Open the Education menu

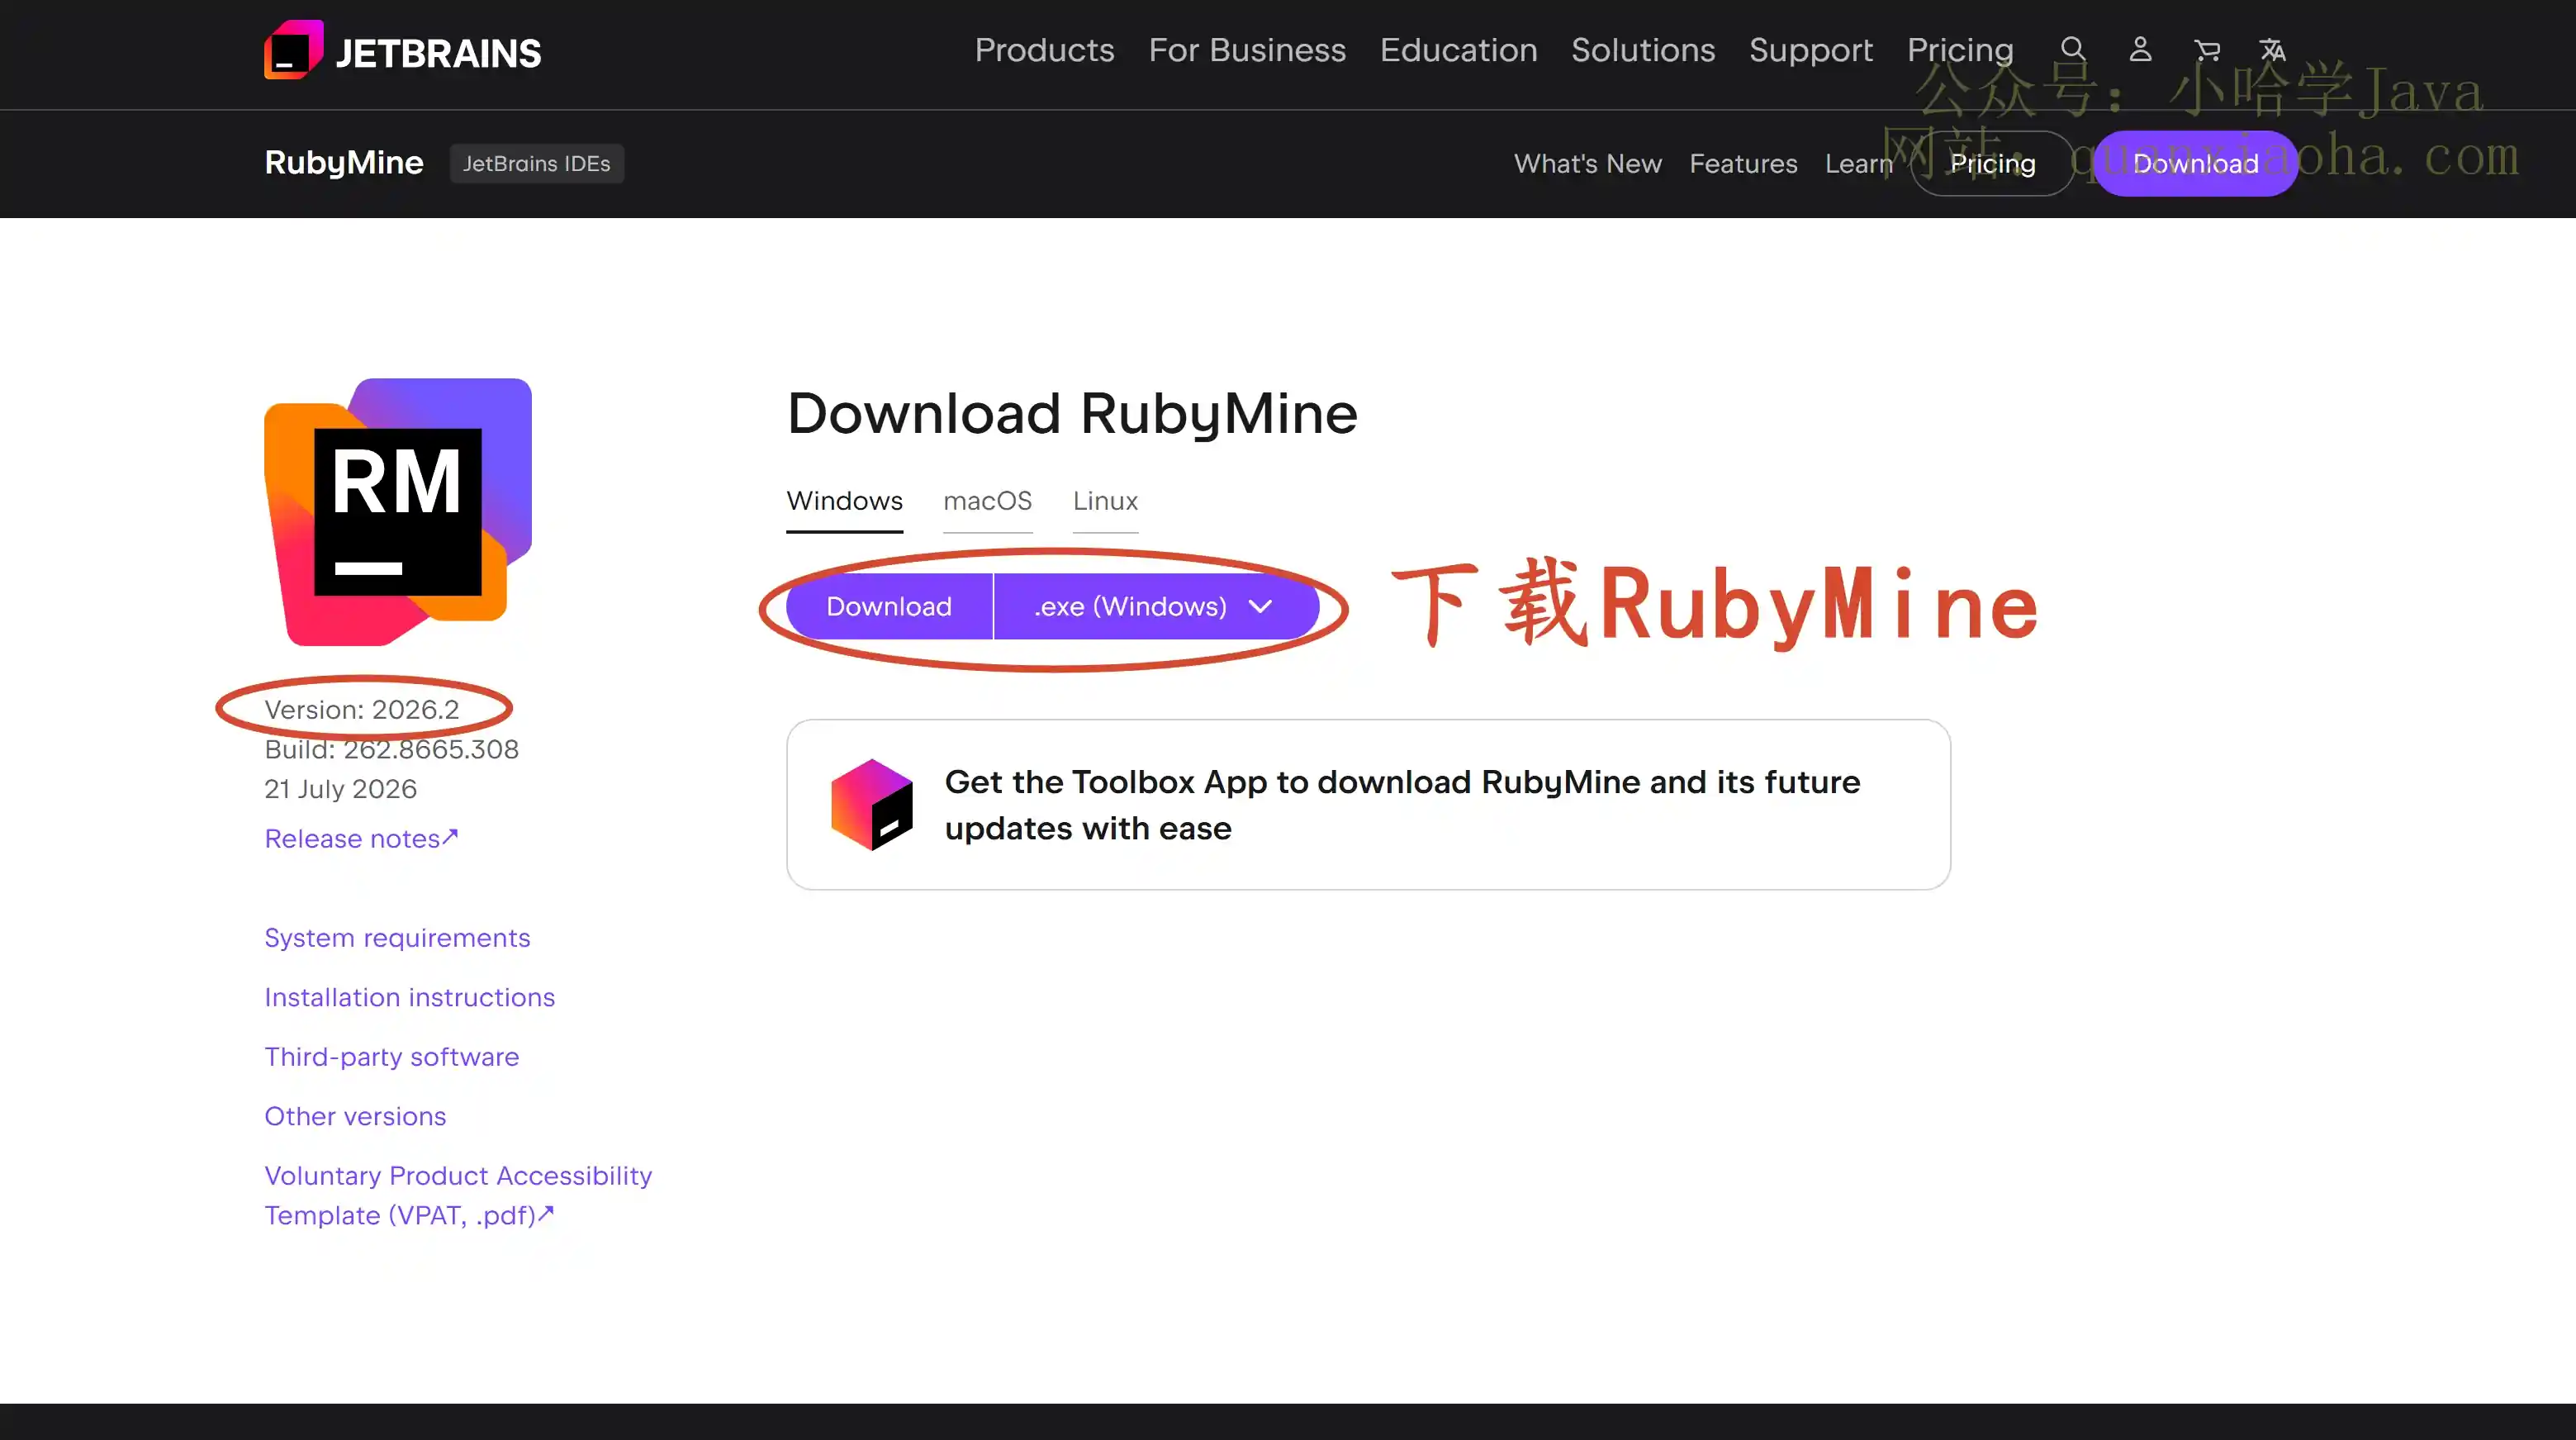click(x=1458, y=49)
